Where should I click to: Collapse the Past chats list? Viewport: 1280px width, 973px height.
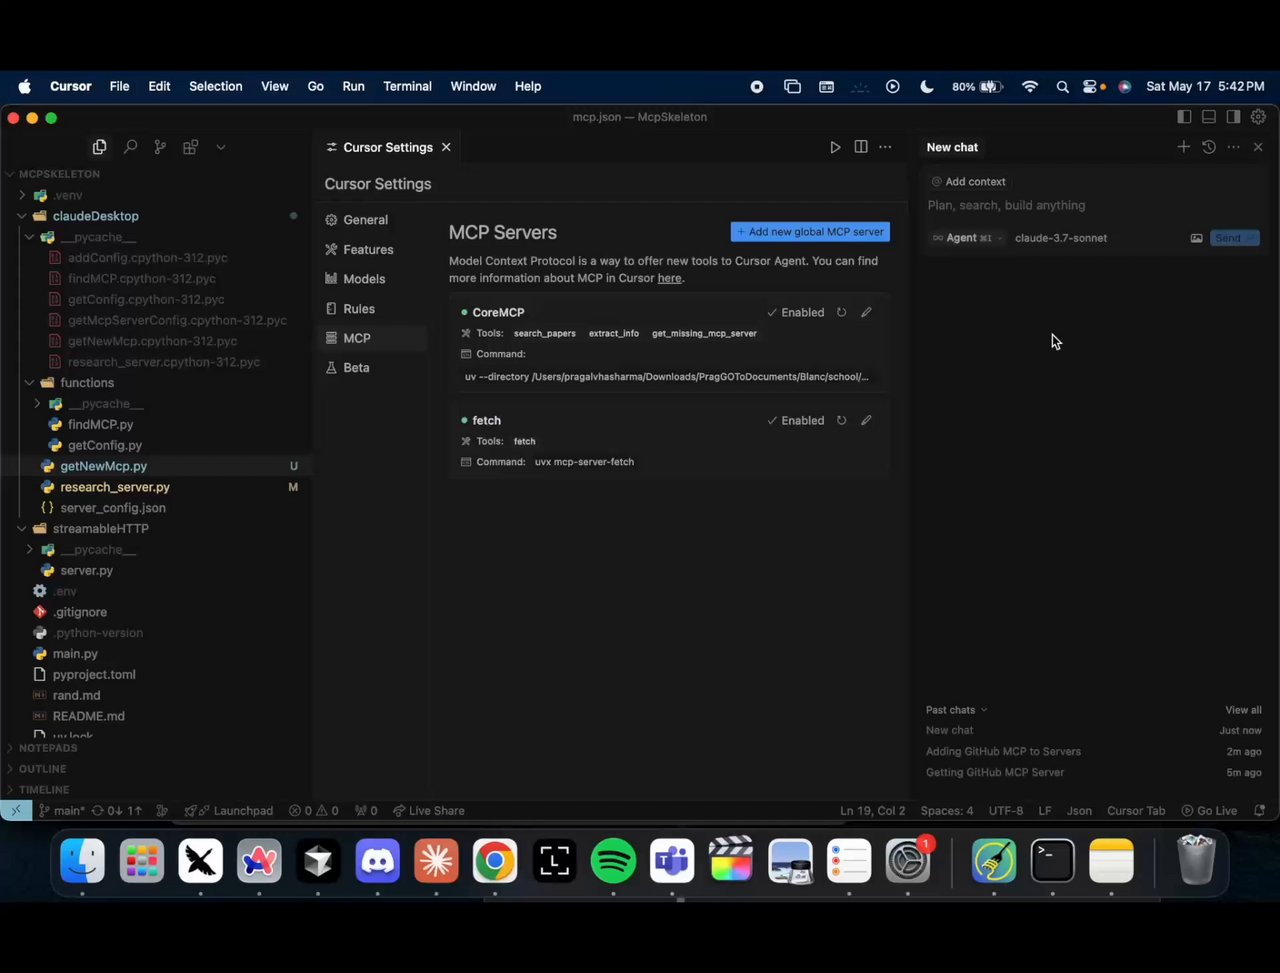[x=957, y=710]
